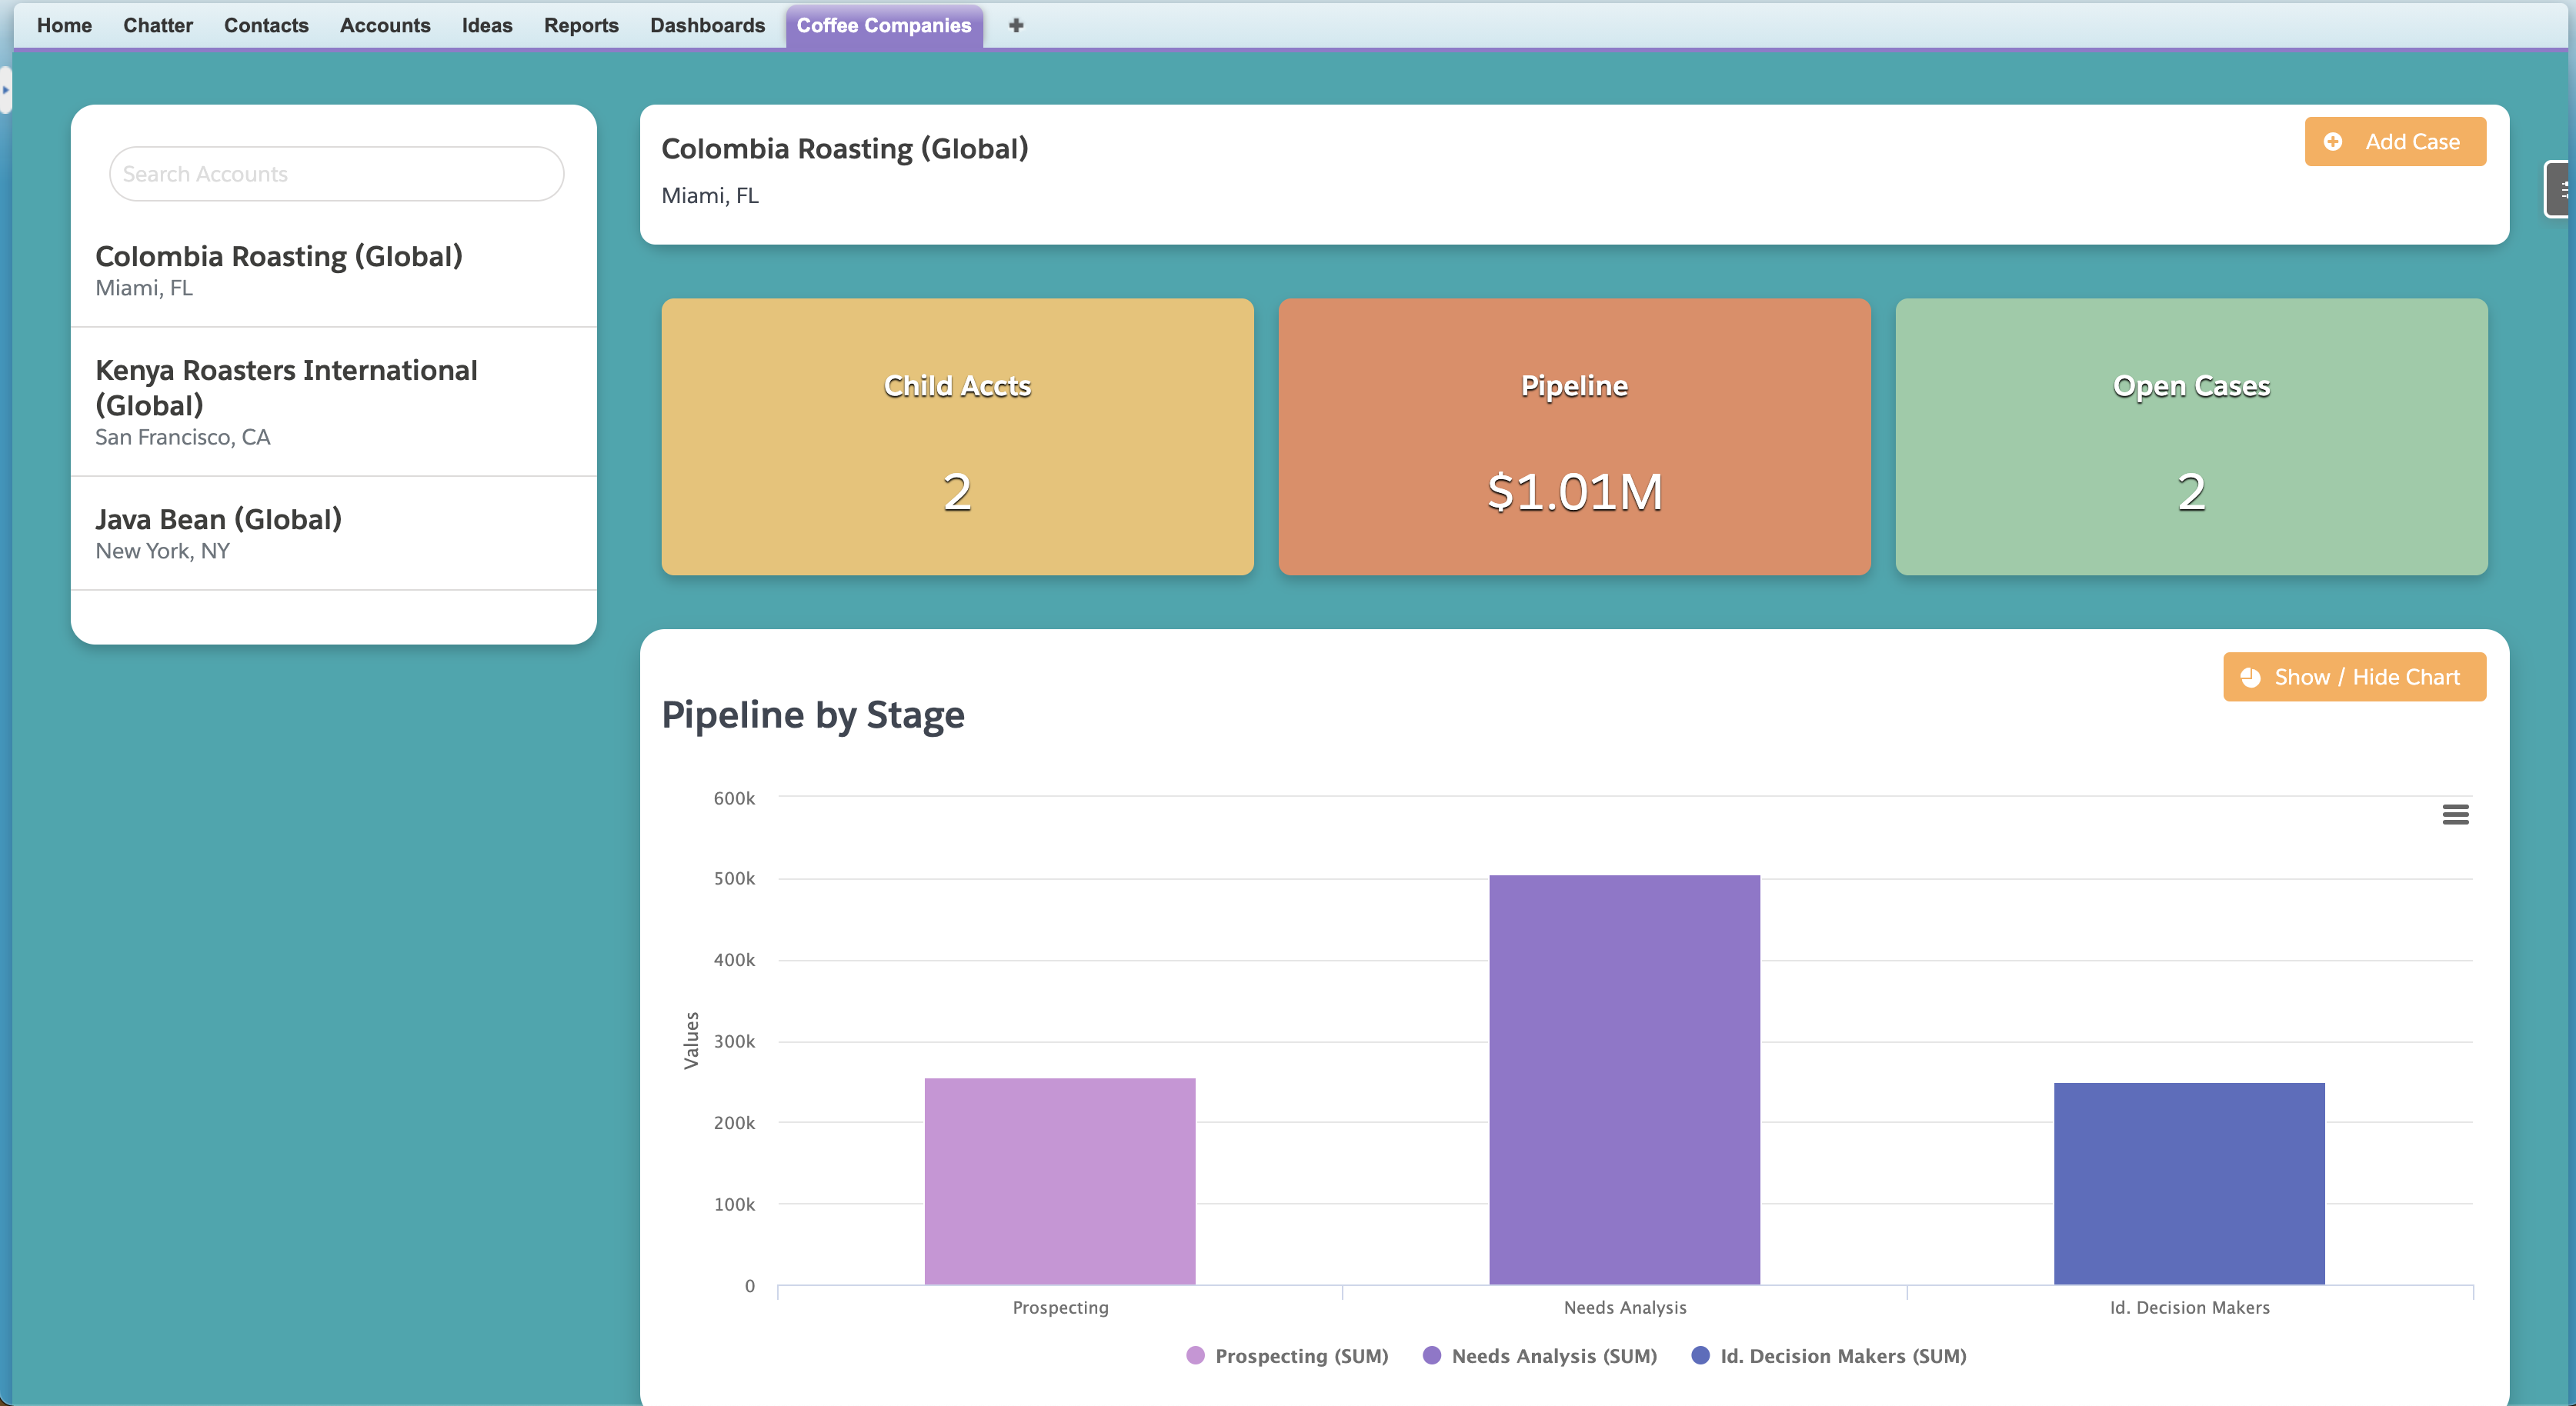The width and height of the screenshot is (2576, 1406).
Task: Click the Add Case button
Action: (2395, 141)
